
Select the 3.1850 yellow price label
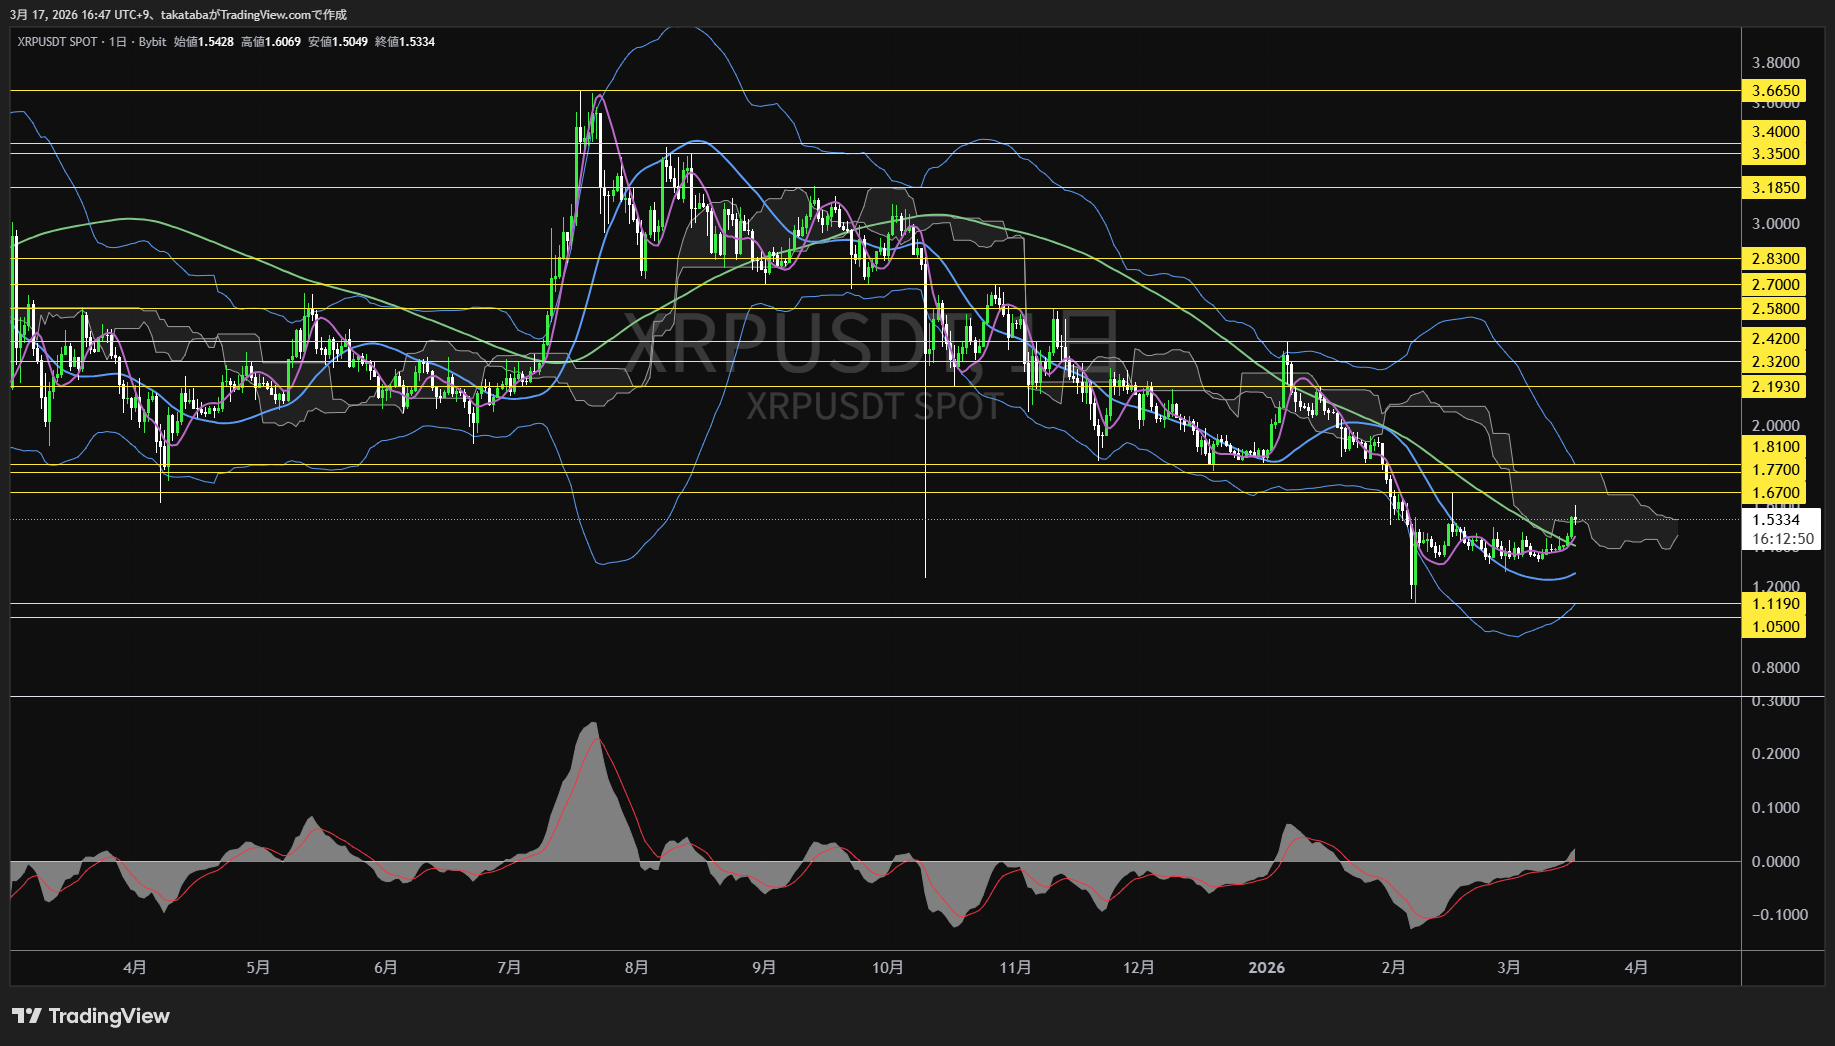click(1775, 188)
